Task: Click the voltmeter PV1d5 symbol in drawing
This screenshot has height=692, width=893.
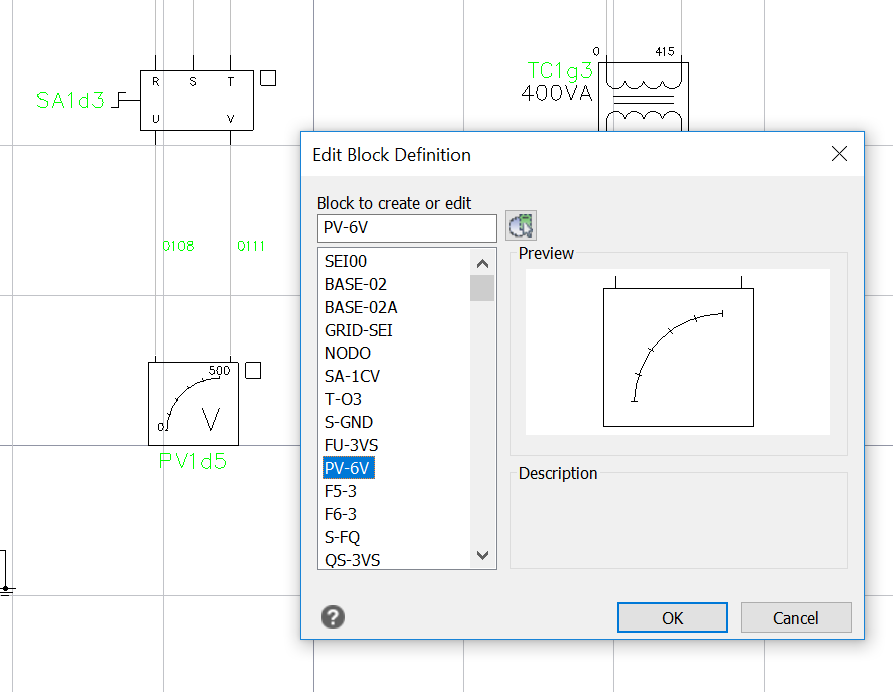Action: point(193,404)
